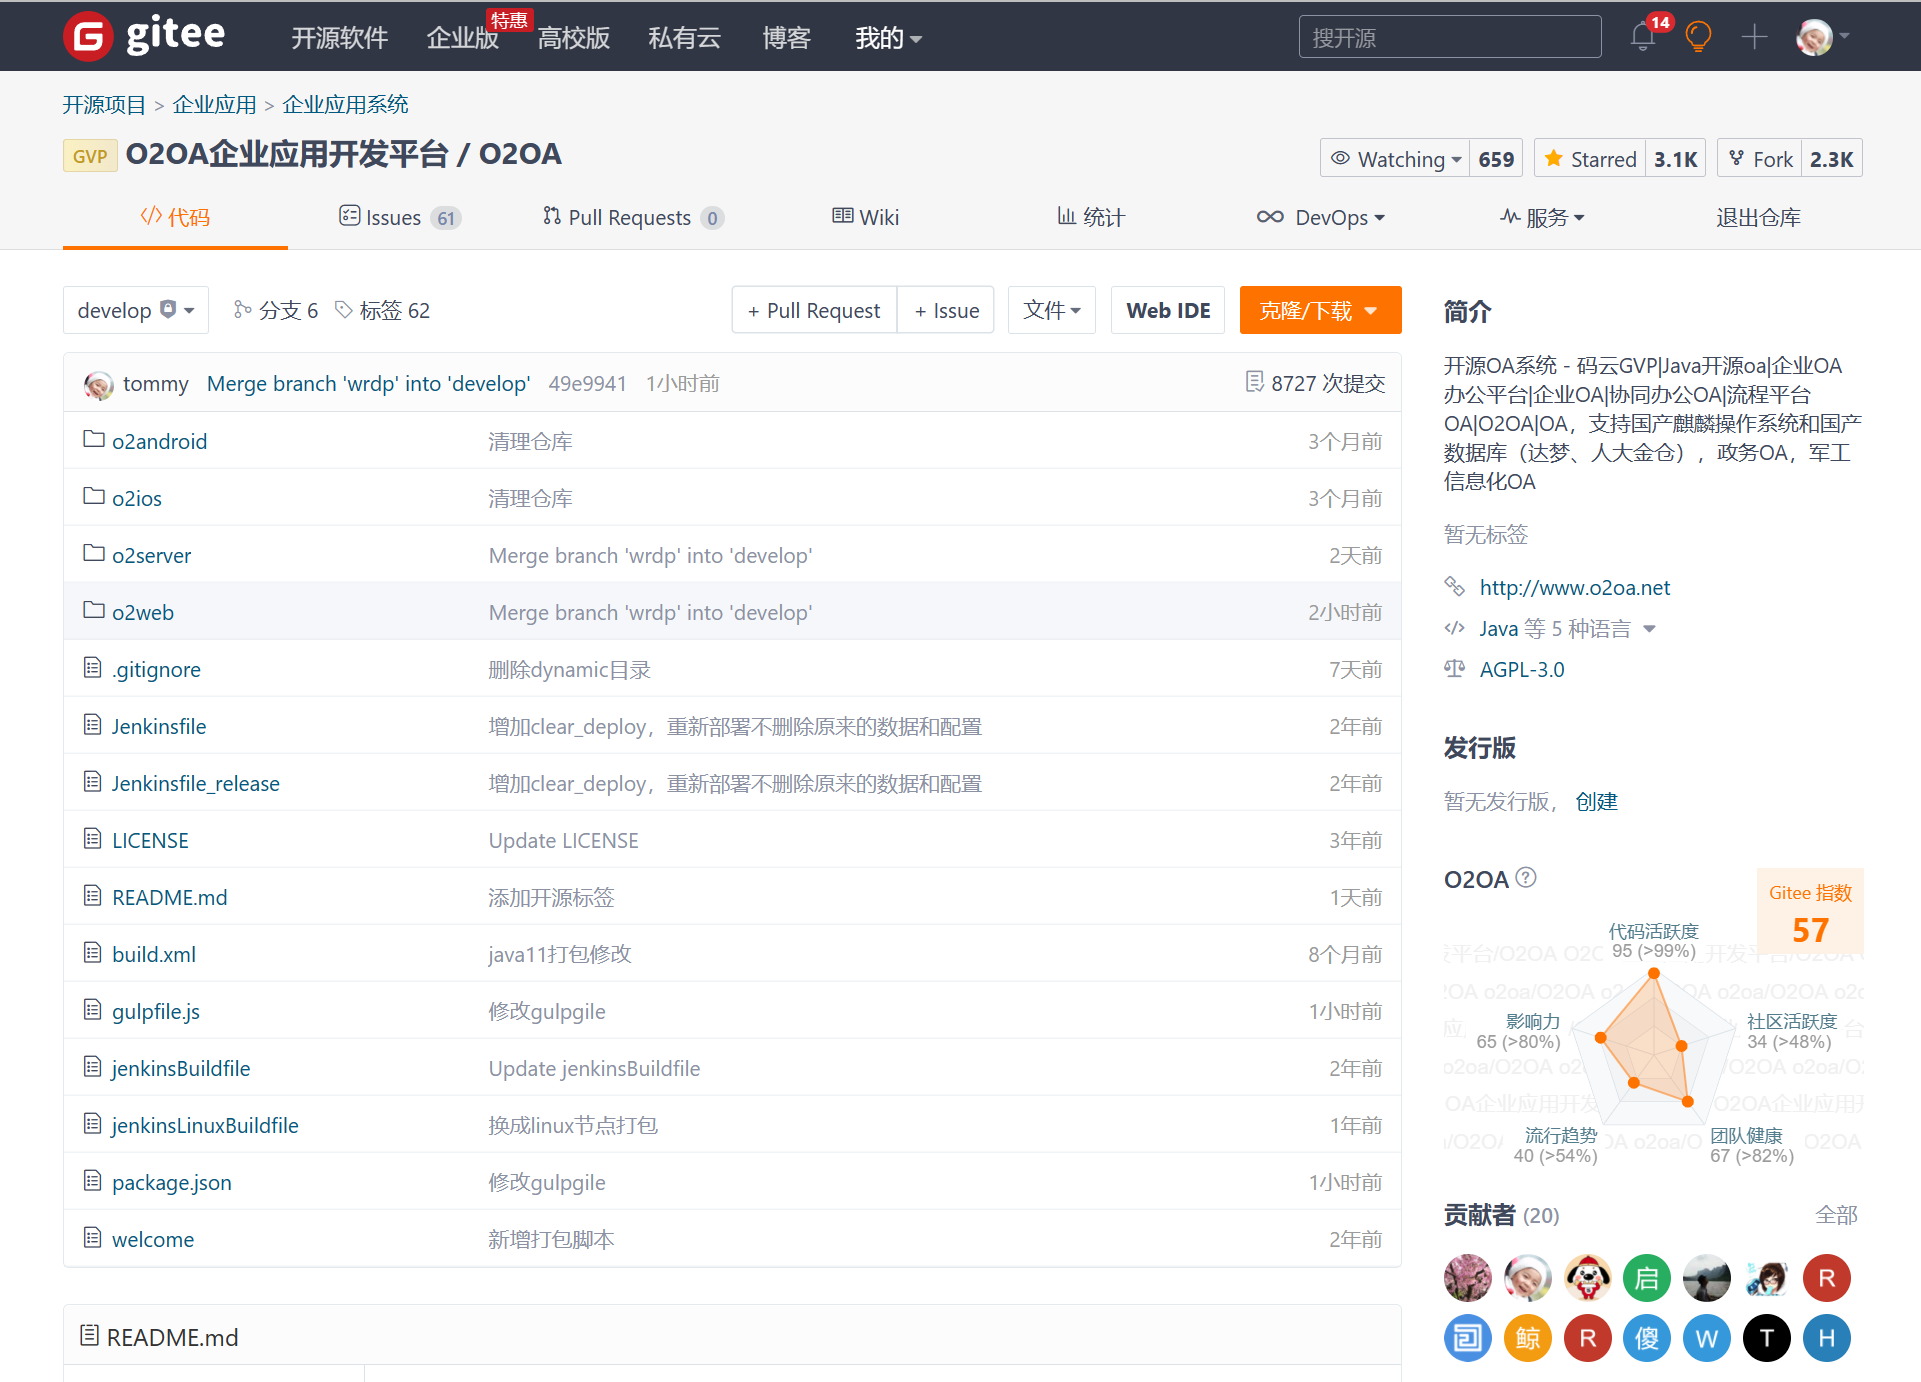Click the Gitee 指数 57 score badge
This screenshot has height=1382, width=1921.
tap(1809, 912)
